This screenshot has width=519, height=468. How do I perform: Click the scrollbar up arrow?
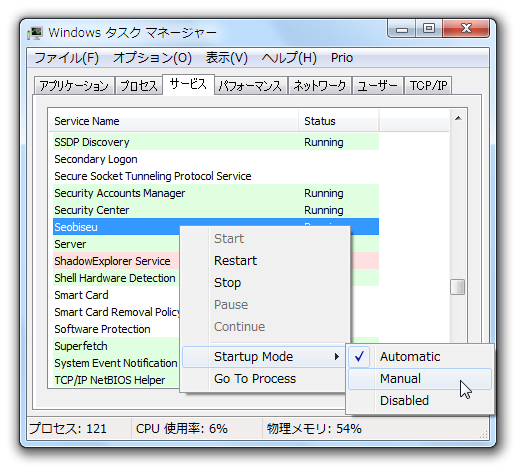458,118
